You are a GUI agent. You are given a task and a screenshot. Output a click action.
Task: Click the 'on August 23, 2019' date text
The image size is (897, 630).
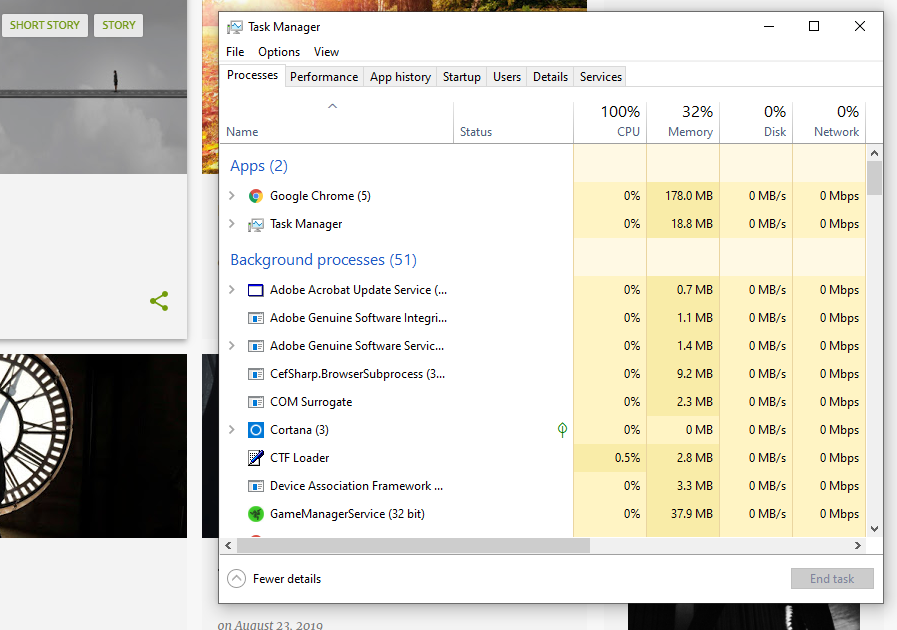pyautogui.click(x=270, y=625)
